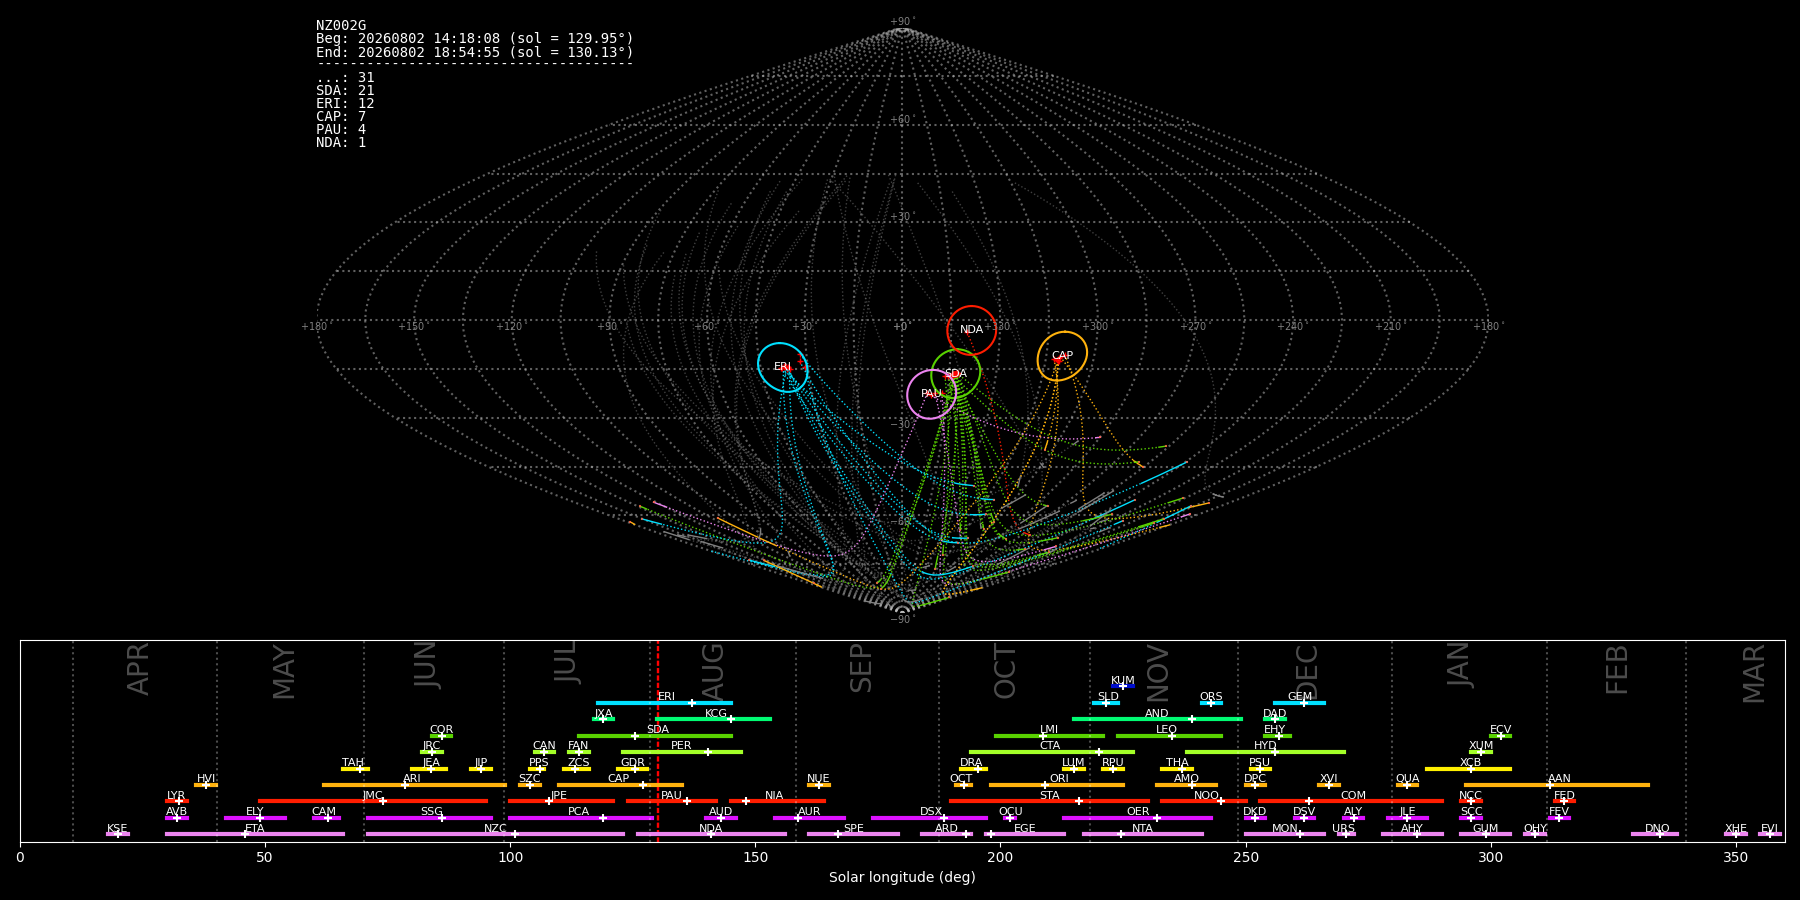
Task: Select the ETA shower activity bar
Action: click(255, 834)
